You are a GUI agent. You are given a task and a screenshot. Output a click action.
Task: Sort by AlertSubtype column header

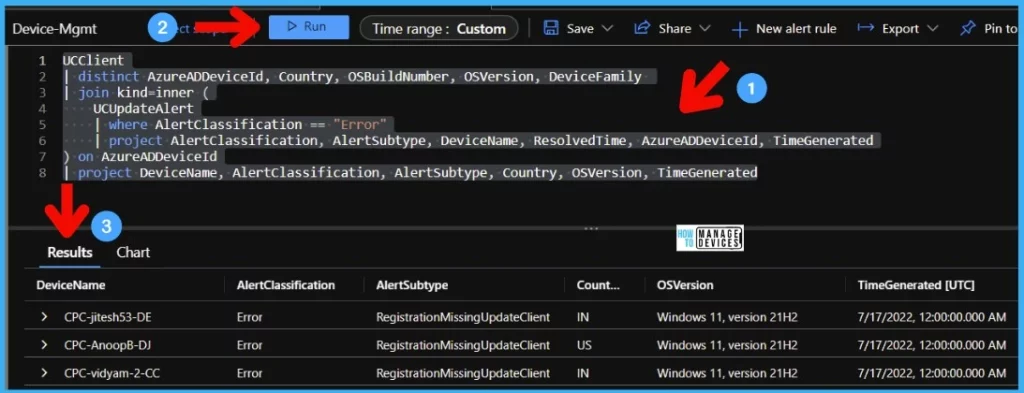point(412,285)
